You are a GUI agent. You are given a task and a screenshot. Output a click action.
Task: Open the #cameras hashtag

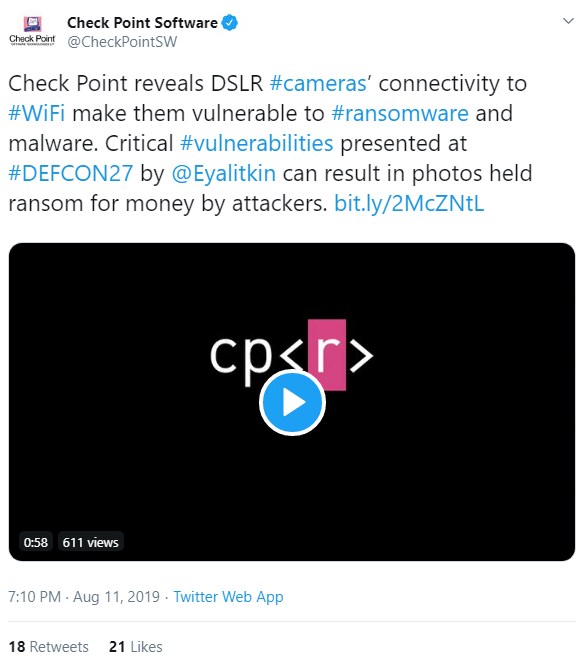[x=318, y=83]
